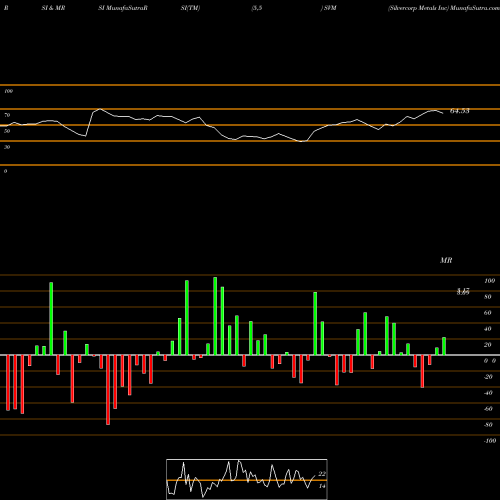500x500 pixels.
Task: Click the 80 label on MR axis
Action: [x=488, y=297]
